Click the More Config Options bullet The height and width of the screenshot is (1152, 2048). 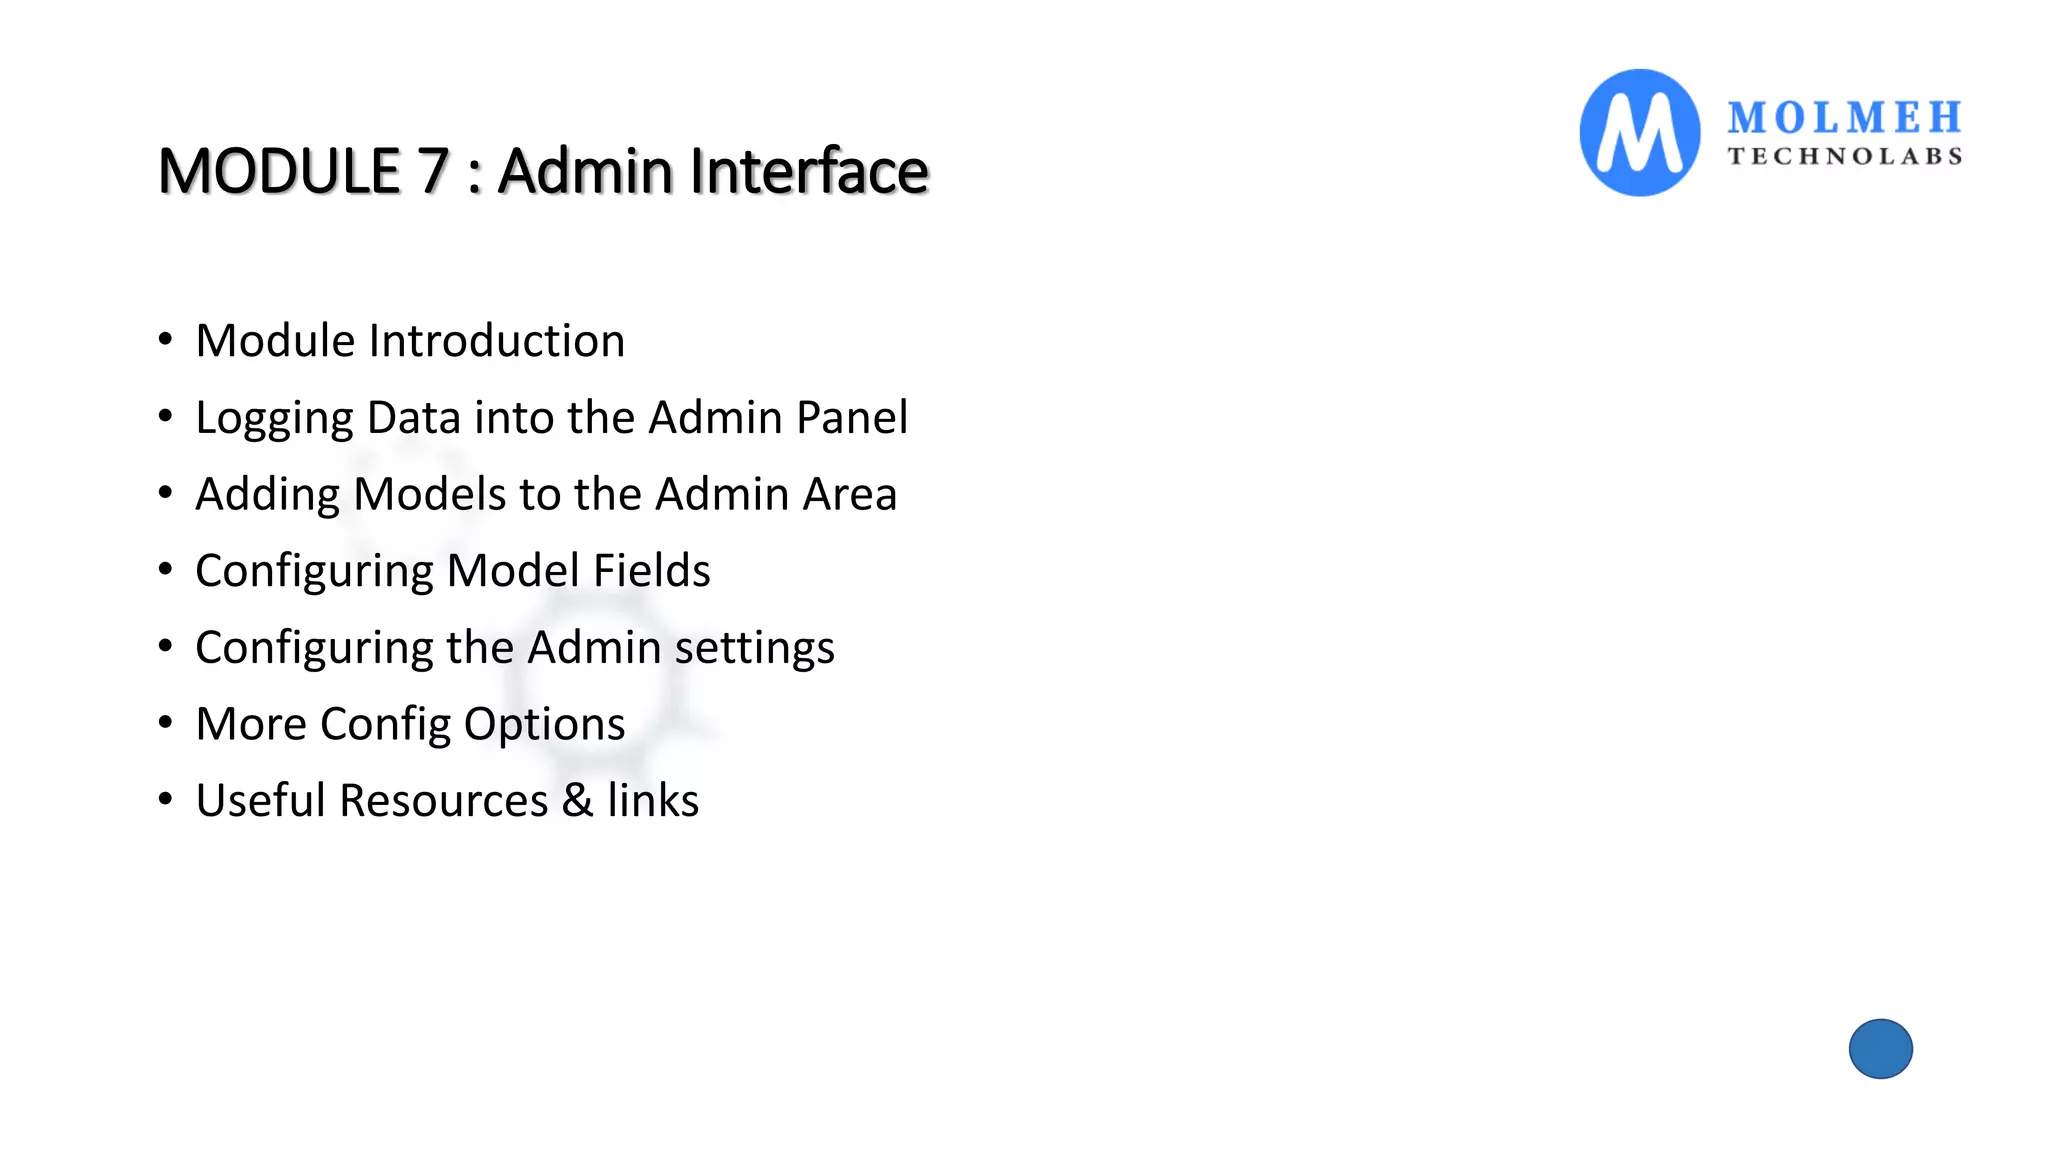click(x=410, y=724)
